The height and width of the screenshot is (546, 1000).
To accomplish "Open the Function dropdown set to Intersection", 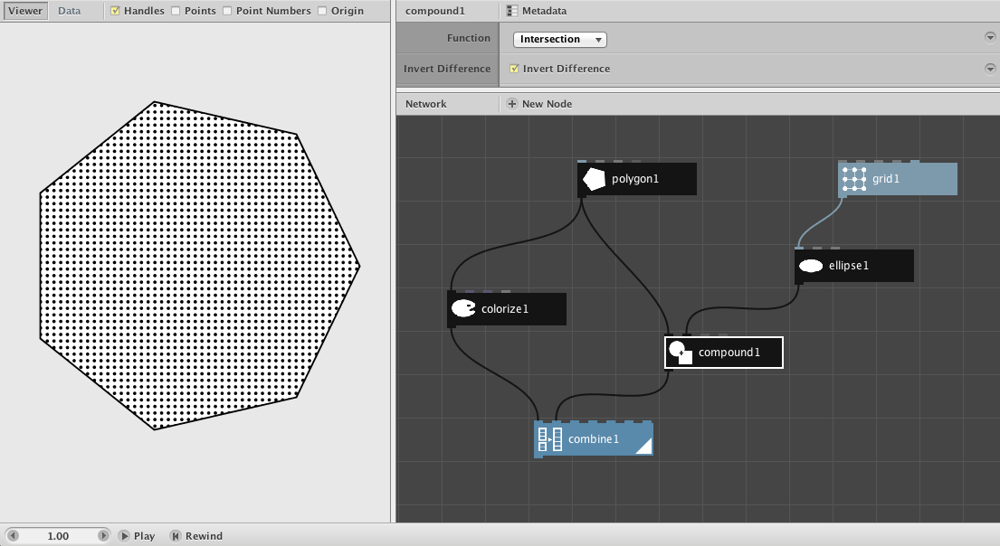I will pos(559,39).
